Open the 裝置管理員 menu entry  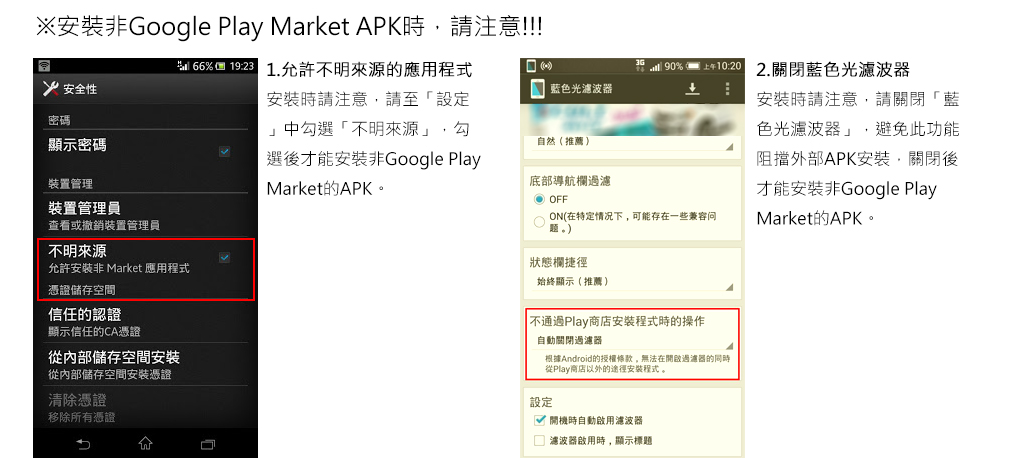pos(146,216)
